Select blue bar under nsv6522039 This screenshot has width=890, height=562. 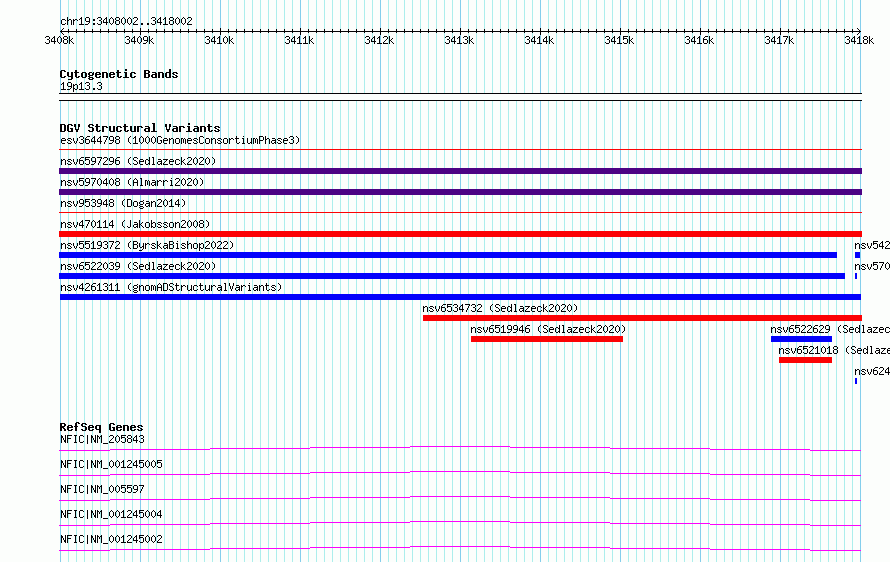tap(452, 276)
